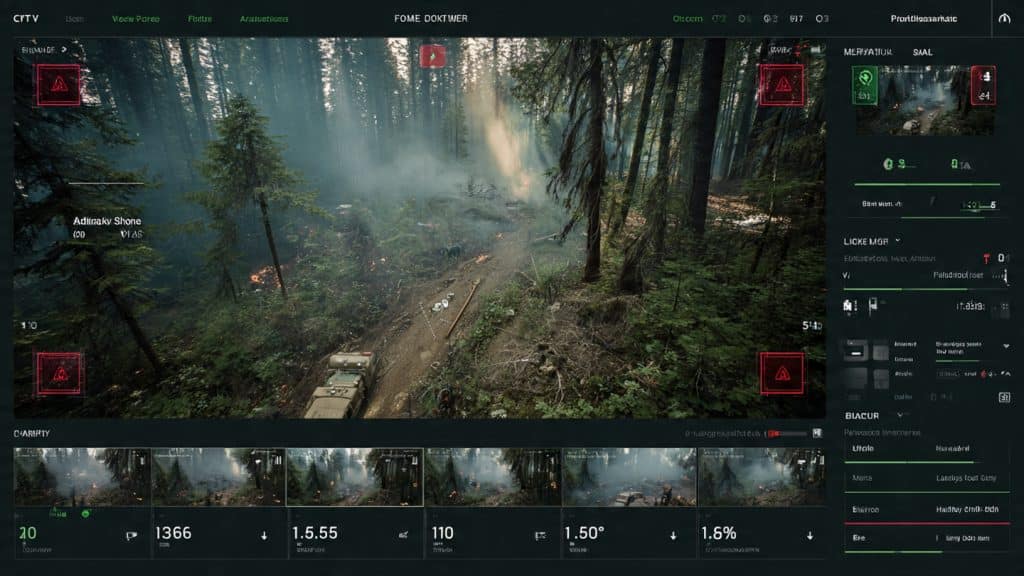Click the red marker at top center of video
The height and width of the screenshot is (576, 1024).
coord(432,56)
